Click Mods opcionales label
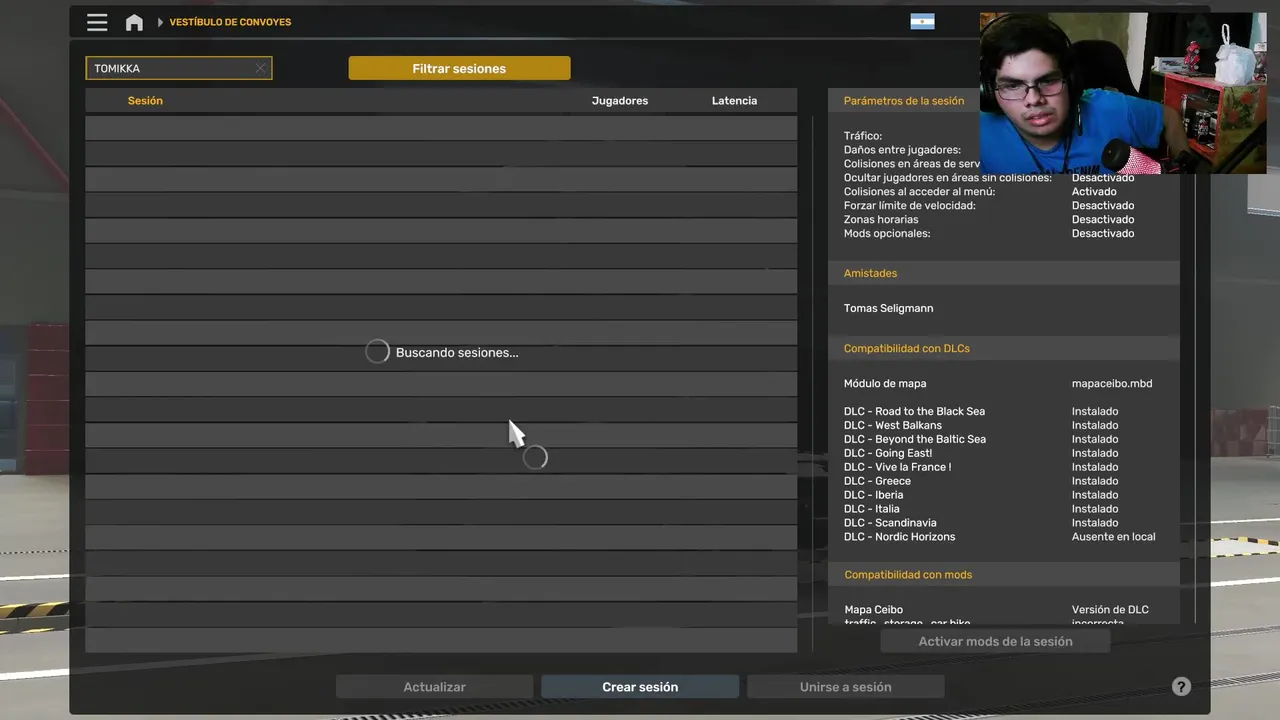 [x=887, y=233]
